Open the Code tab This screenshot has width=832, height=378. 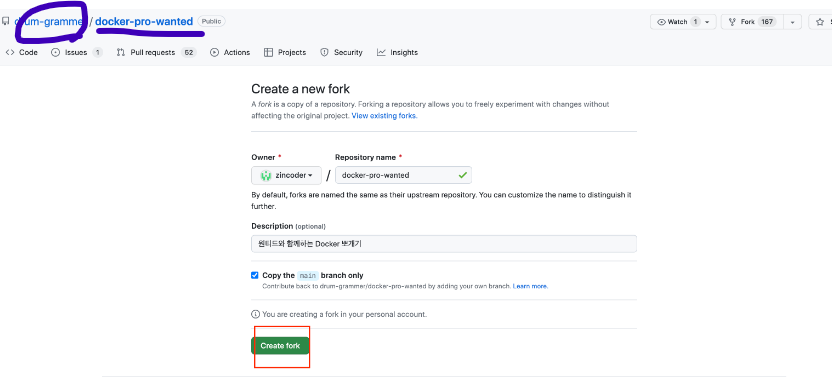point(22,53)
